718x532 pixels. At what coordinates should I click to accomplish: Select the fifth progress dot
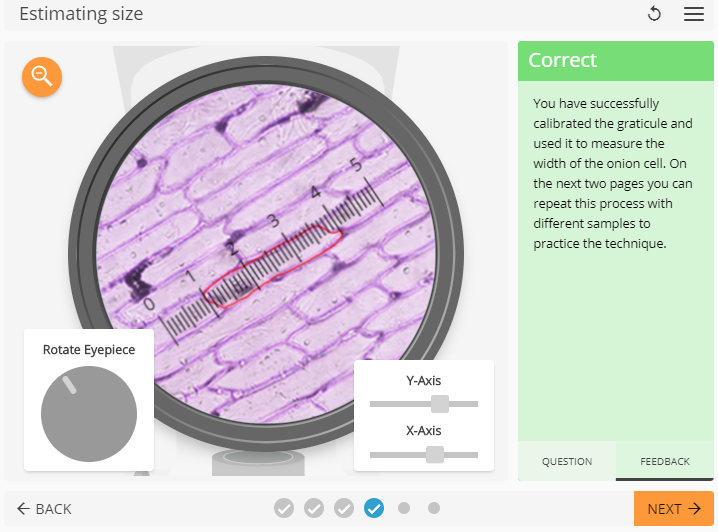coord(404,508)
